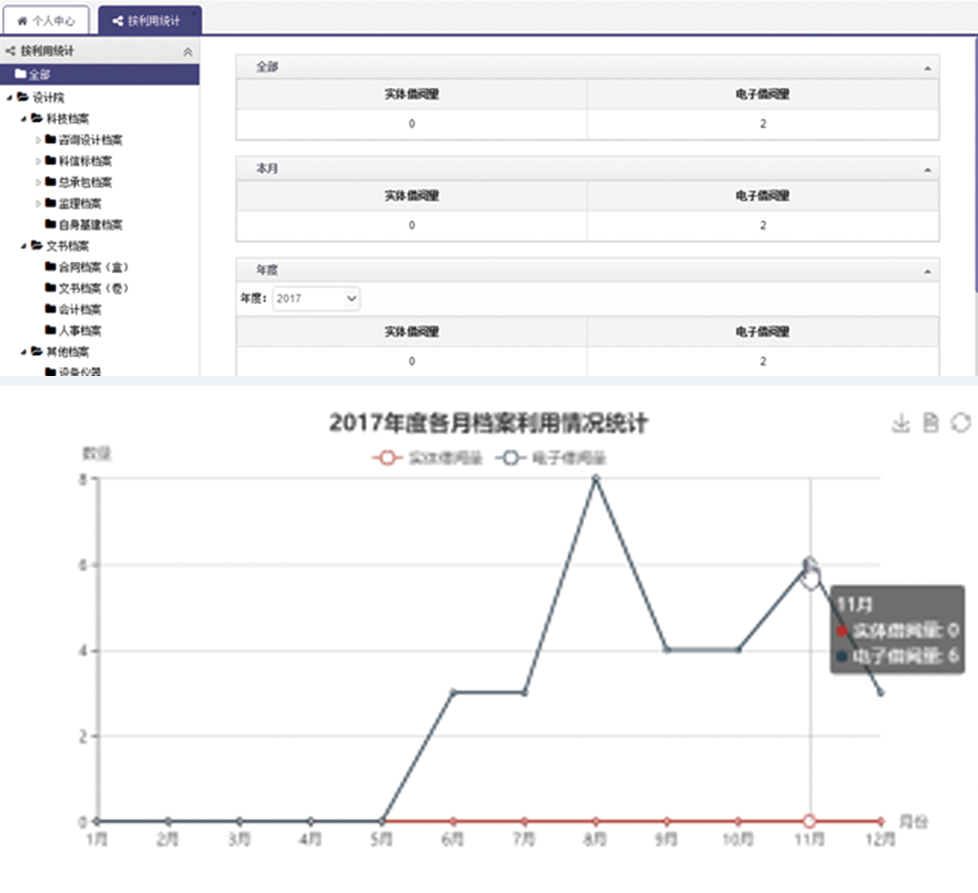The width and height of the screenshot is (978, 893).
Task: Click the folder icon next to 会计档案
Action: (50, 309)
